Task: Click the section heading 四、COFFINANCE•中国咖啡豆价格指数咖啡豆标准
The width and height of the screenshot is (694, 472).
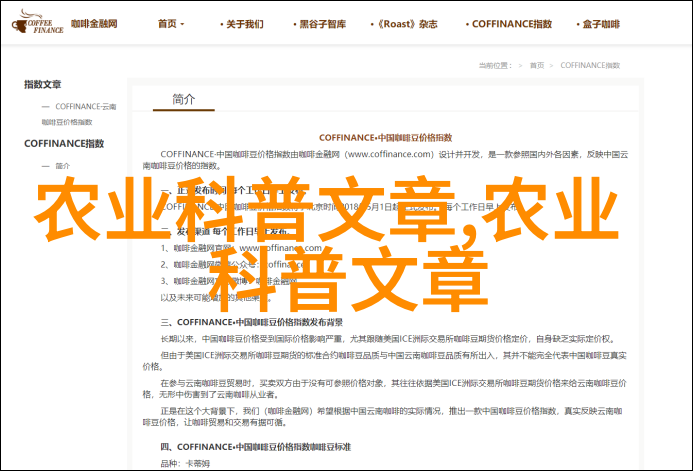Action: 255,447
